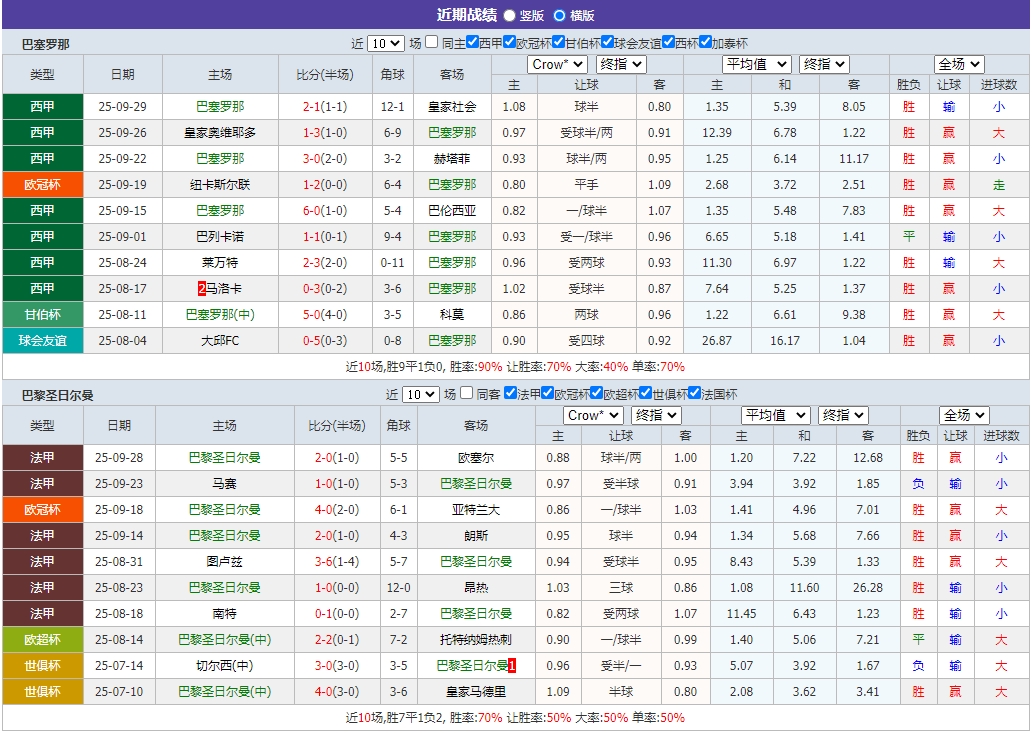Click the 巴黎圣日尔曼 link in 25-09-28 row
This screenshot has width=1032, height=733.
[226, 458]
